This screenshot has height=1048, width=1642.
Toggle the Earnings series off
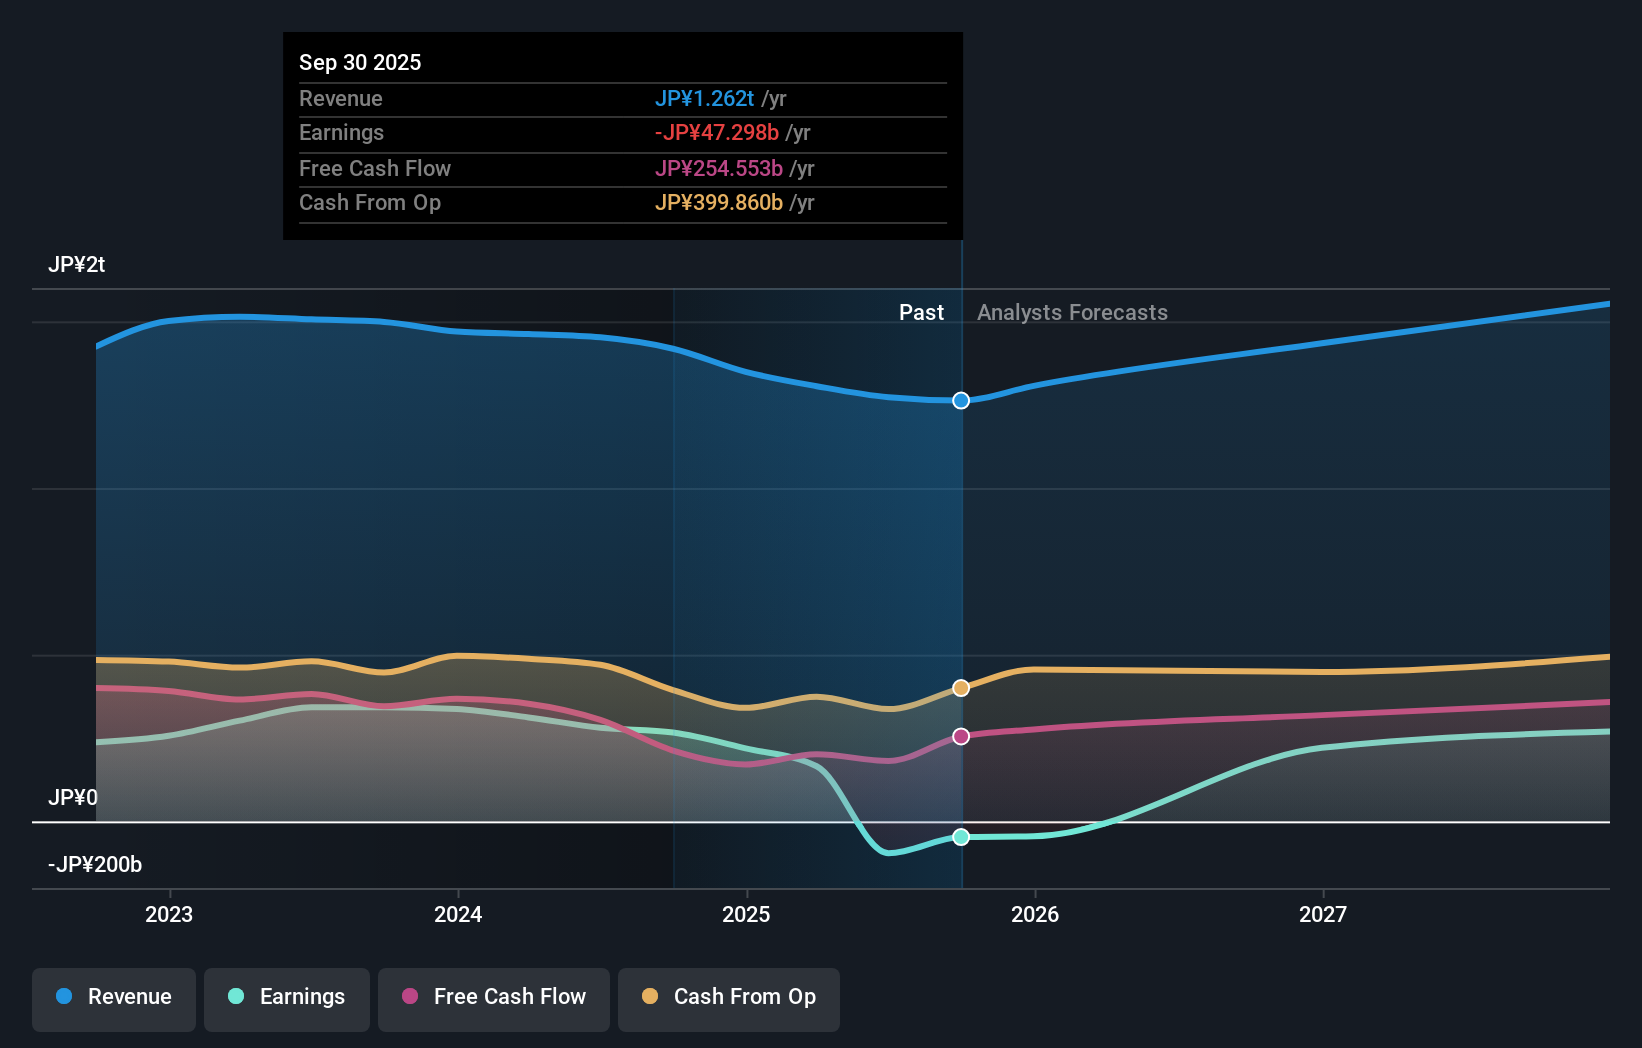click(x=287, y=997)
